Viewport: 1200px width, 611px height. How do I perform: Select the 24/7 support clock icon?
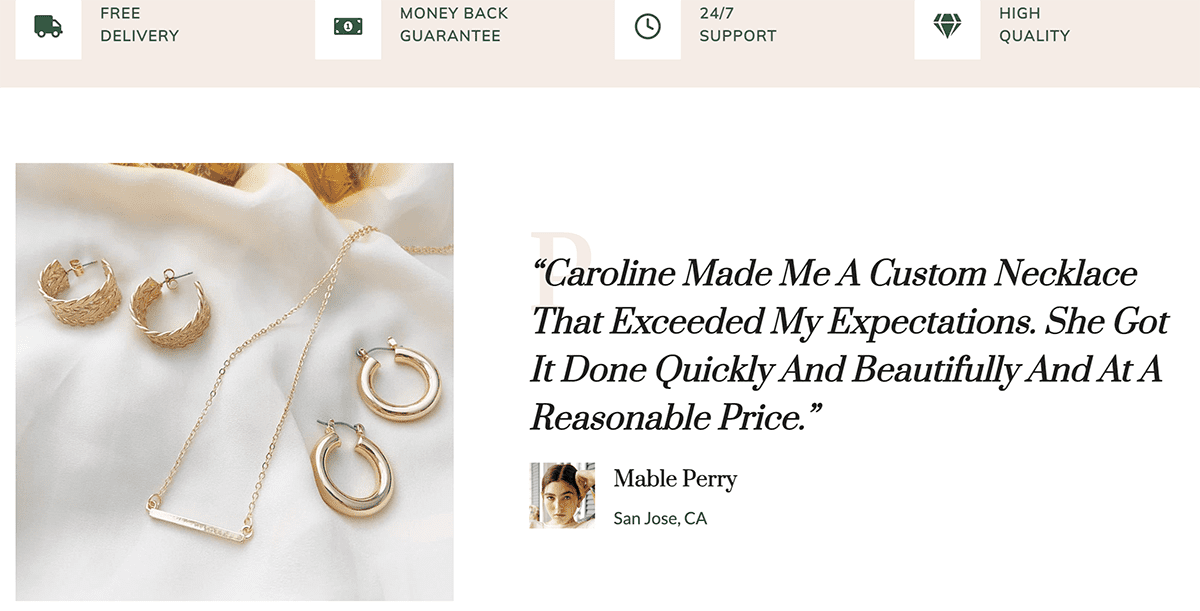(648, 26)
